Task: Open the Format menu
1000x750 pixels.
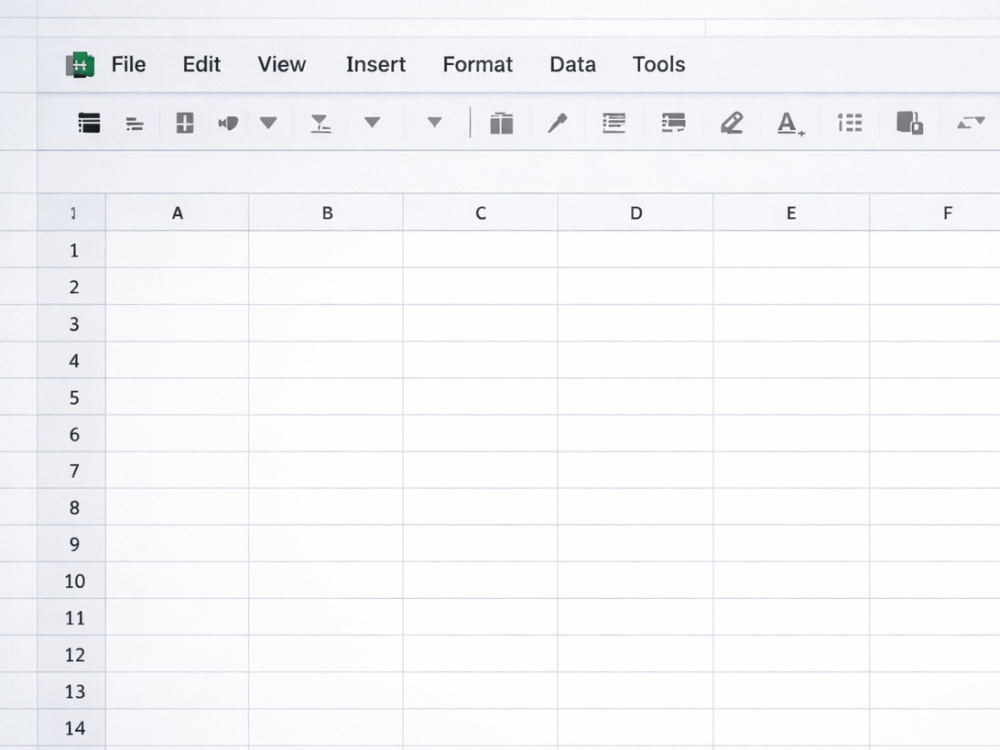Action: (x=478, y=64)
